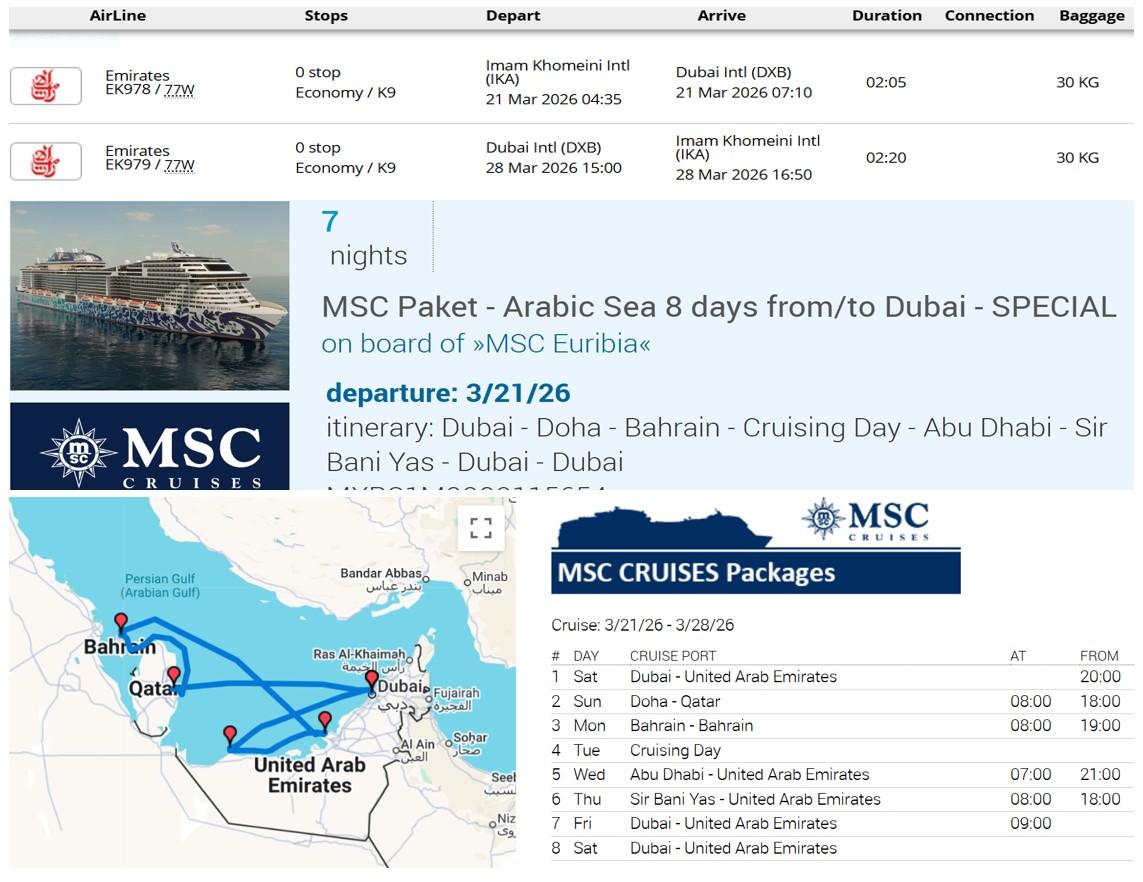Click the Emirates logo for flight EK979
The height and width of the screenshot is (882, 1143).
(46, 161)
